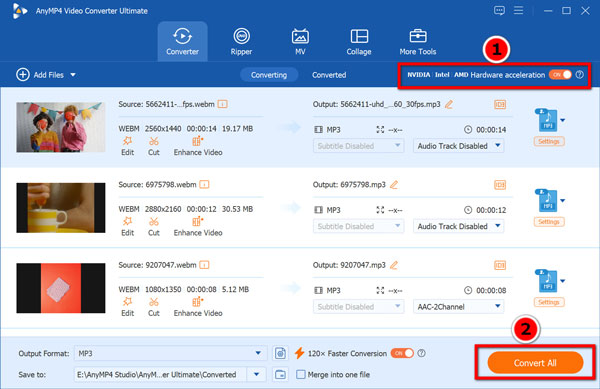
Task: Open output format profile settings icon
Action: [x=280, y=353]
